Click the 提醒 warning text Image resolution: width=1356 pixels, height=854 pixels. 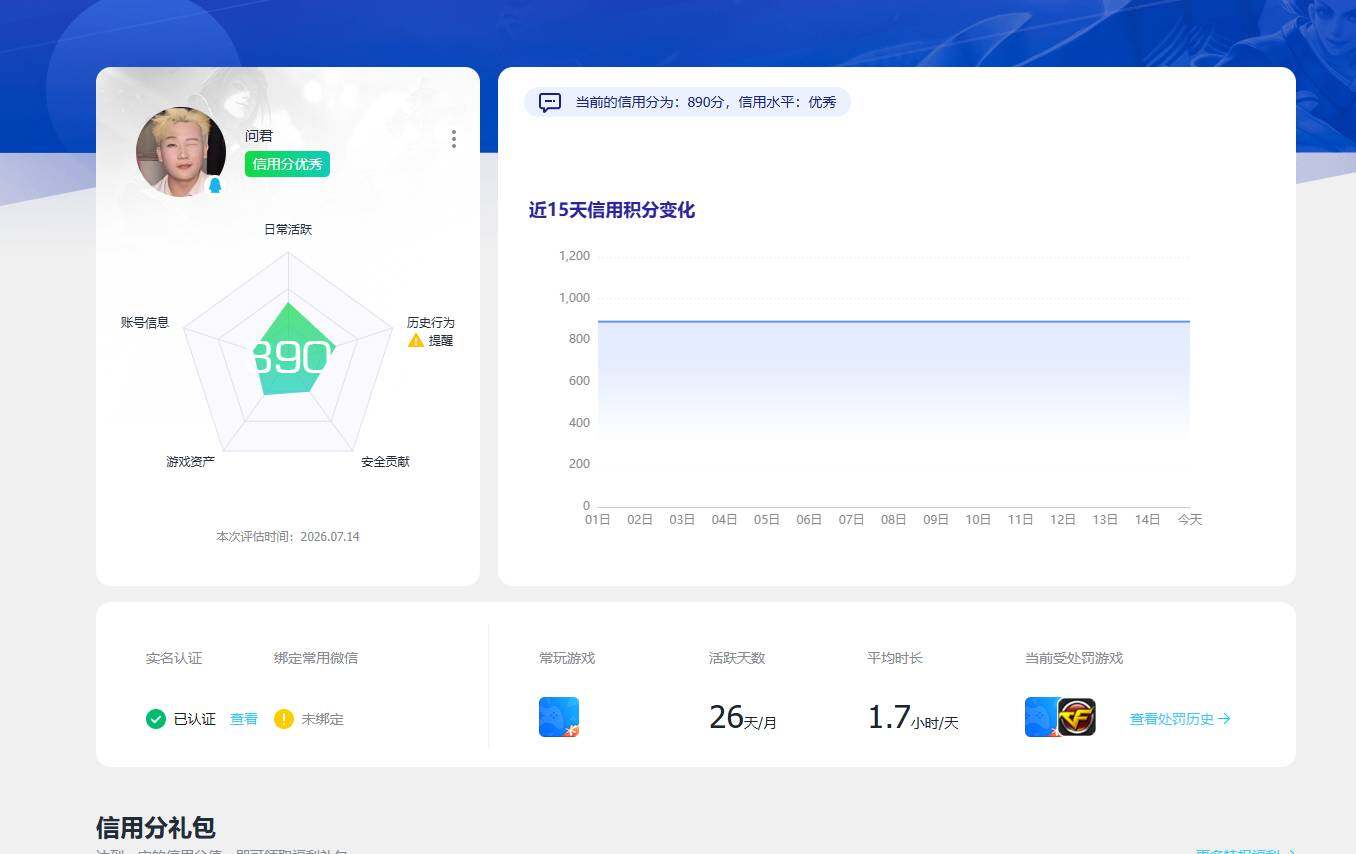[x=441, y=341]
